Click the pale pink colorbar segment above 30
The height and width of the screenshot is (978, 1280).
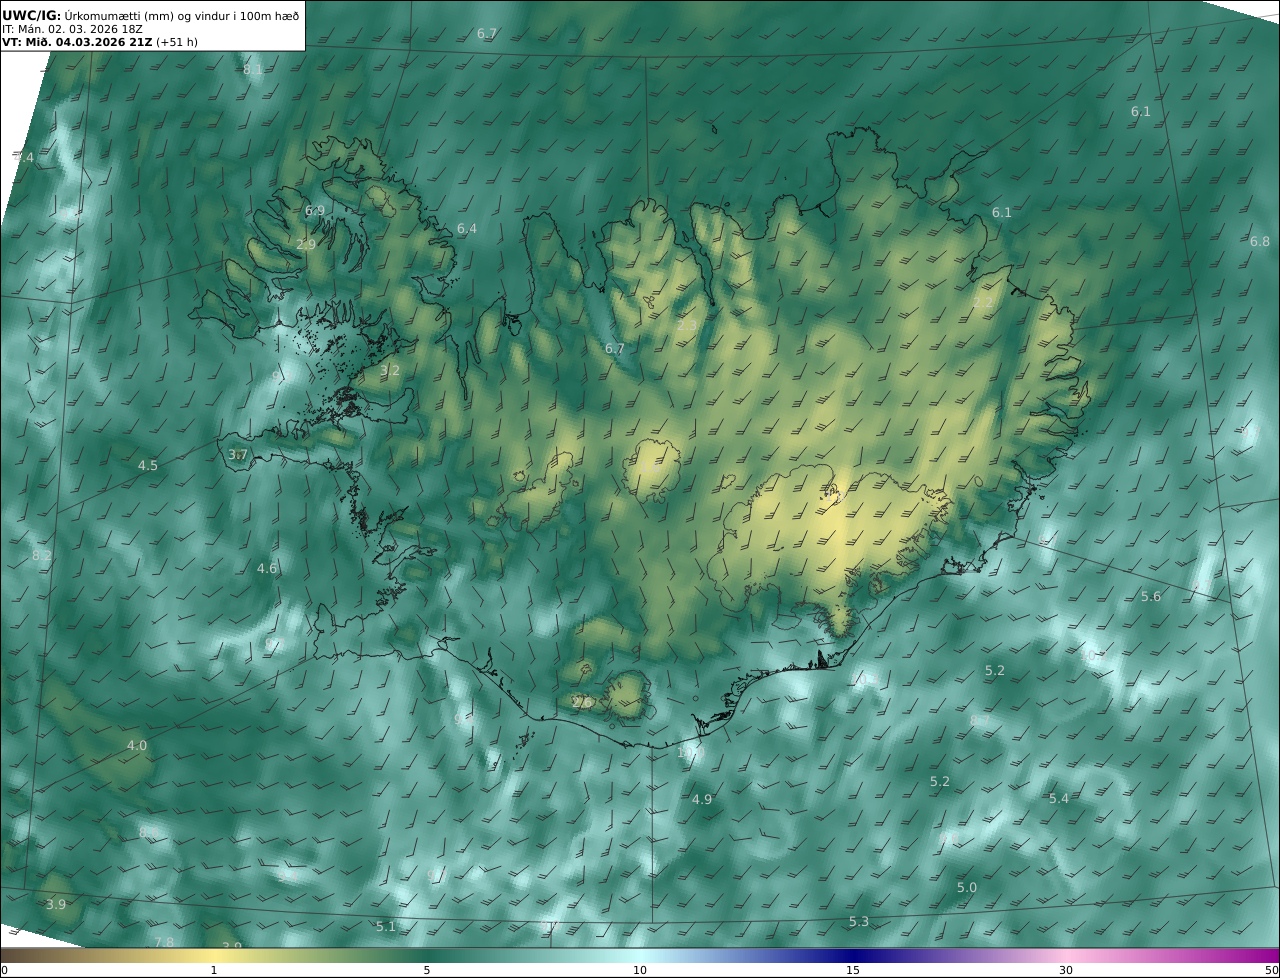pos(1066,955)
